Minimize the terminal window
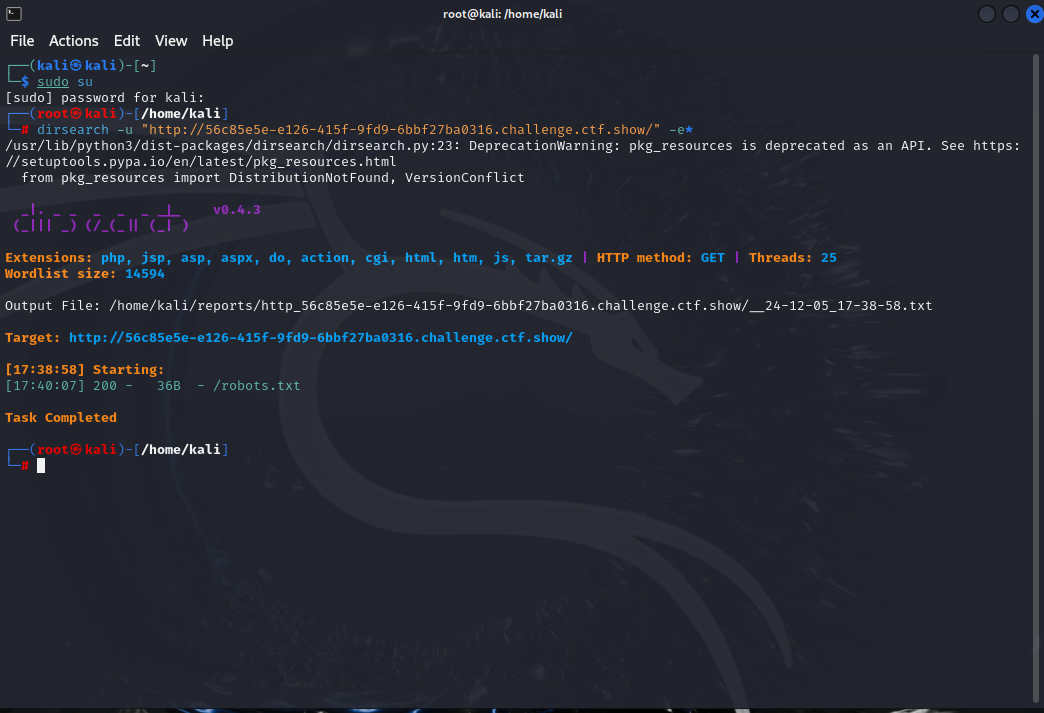The width and height of the screenshot is (1044, 713). [x=986, y=13]
